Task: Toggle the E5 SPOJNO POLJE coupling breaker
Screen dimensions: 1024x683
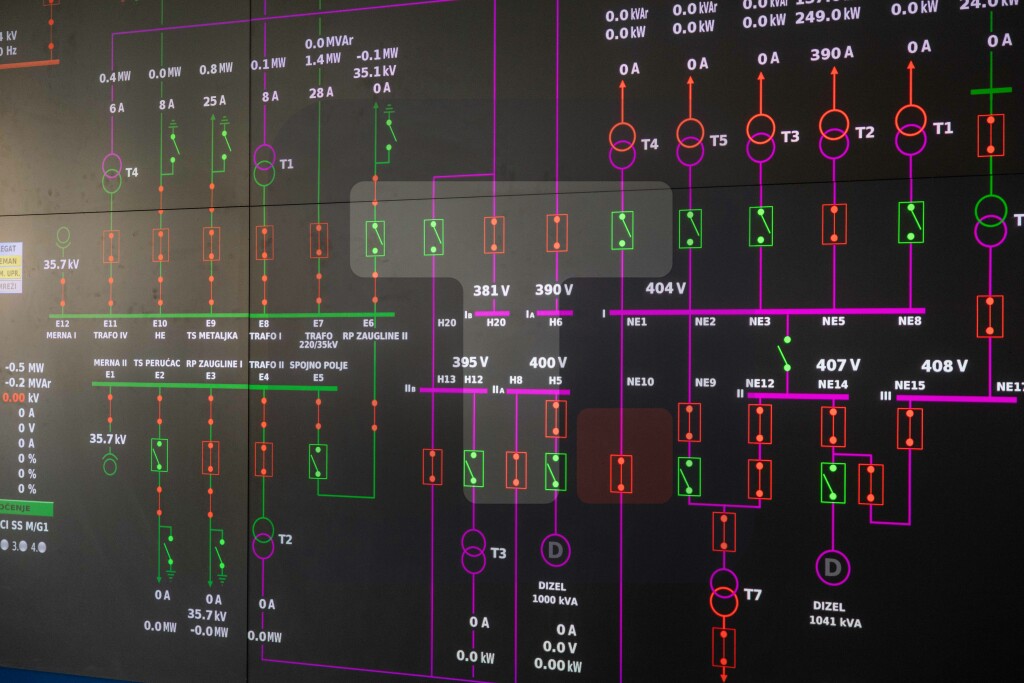Action: (318, 460)
